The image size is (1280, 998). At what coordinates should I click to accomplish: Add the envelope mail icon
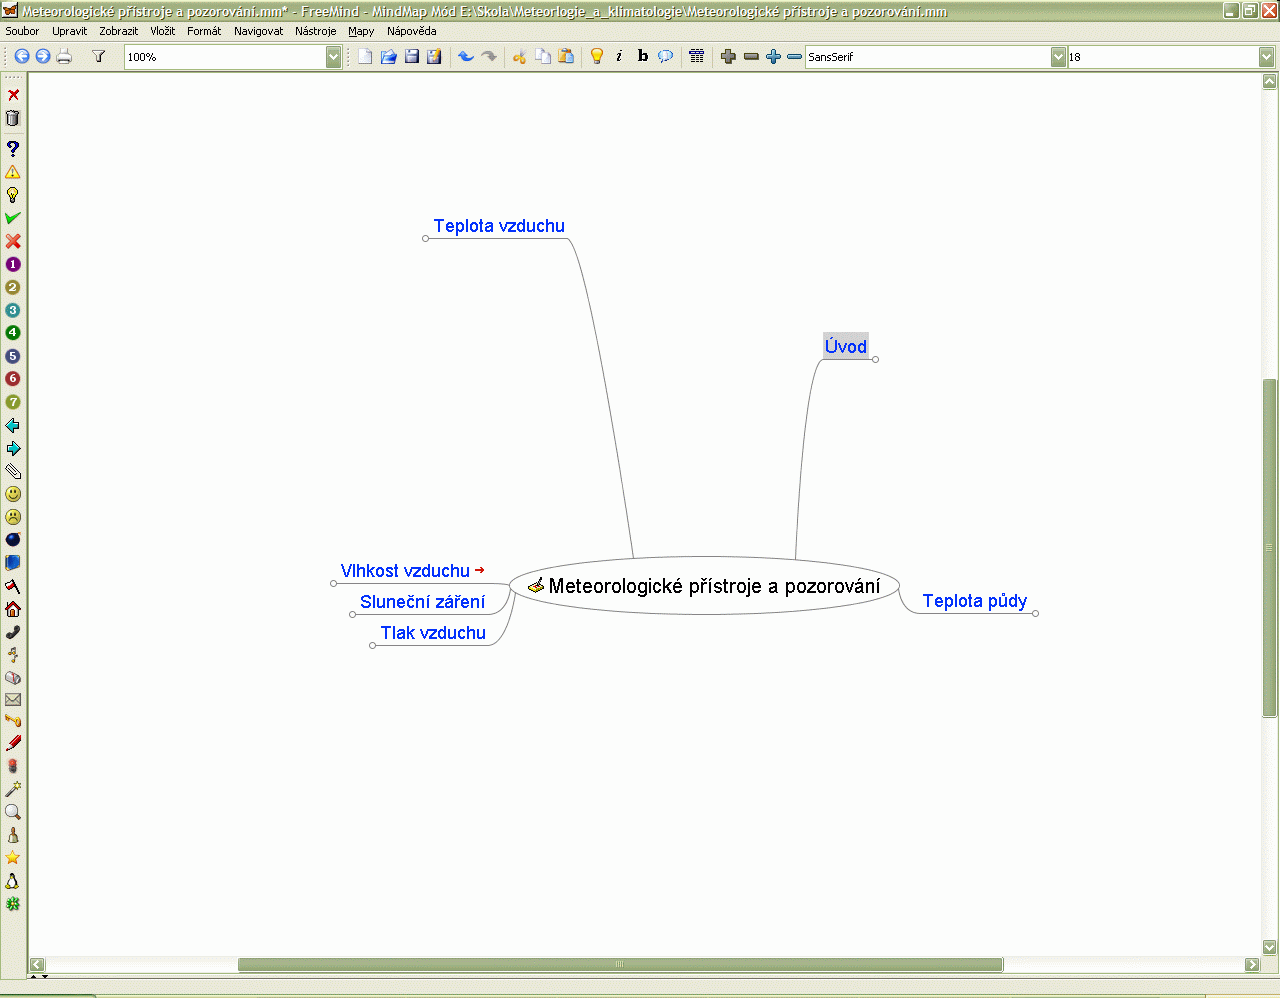pos(13,700)
